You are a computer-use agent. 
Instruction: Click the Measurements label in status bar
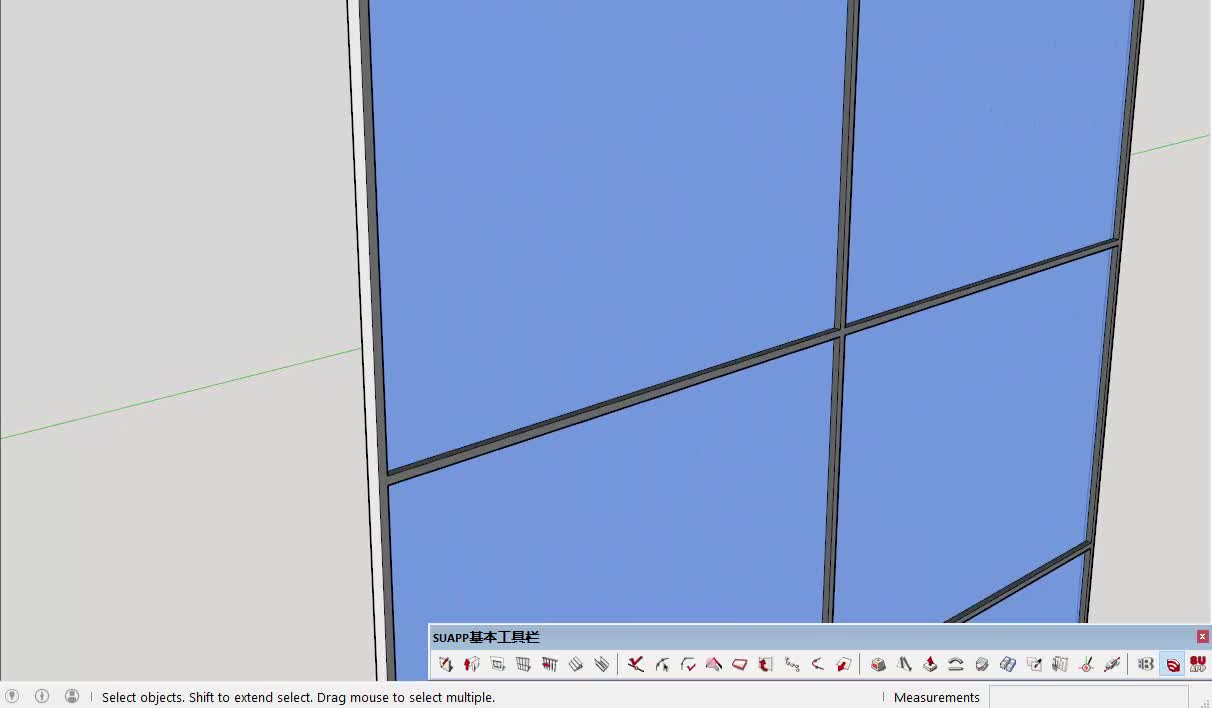(937, 697)
